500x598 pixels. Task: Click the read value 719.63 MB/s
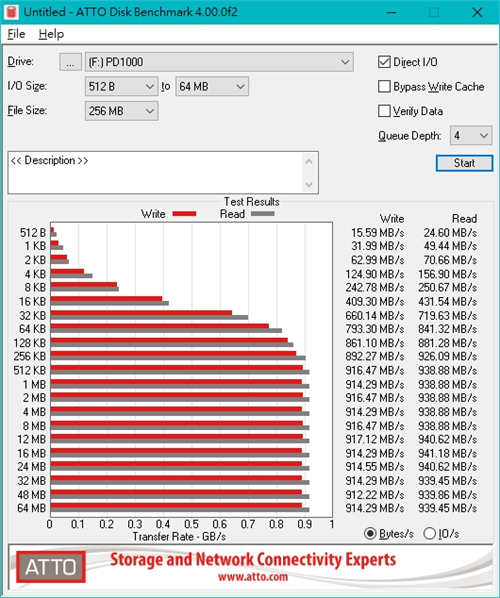447,316
